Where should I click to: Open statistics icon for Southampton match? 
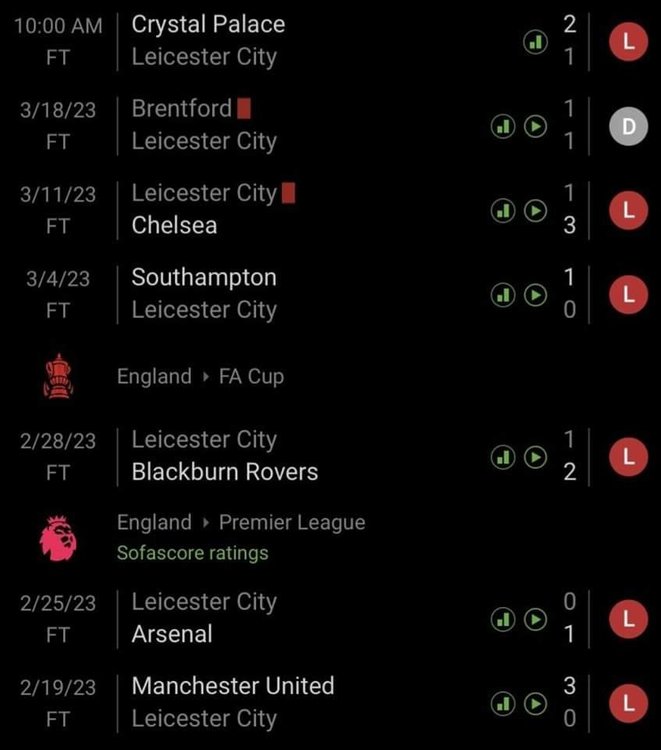503,295
